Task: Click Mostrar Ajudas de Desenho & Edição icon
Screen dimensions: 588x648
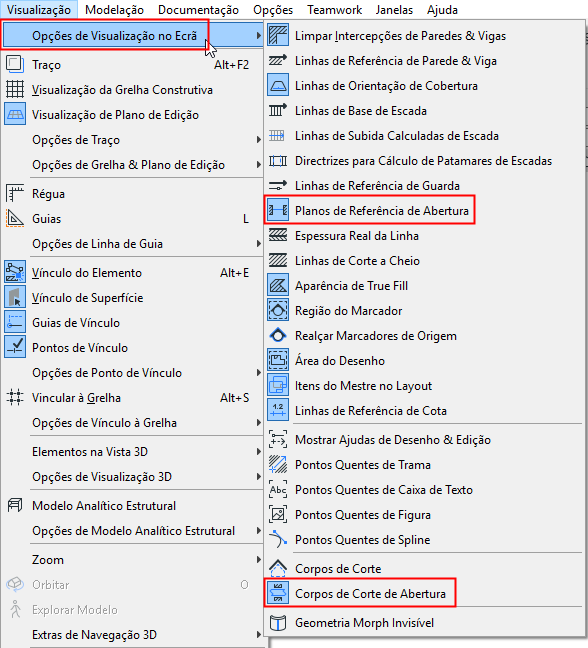Action: tap(278, 440)
